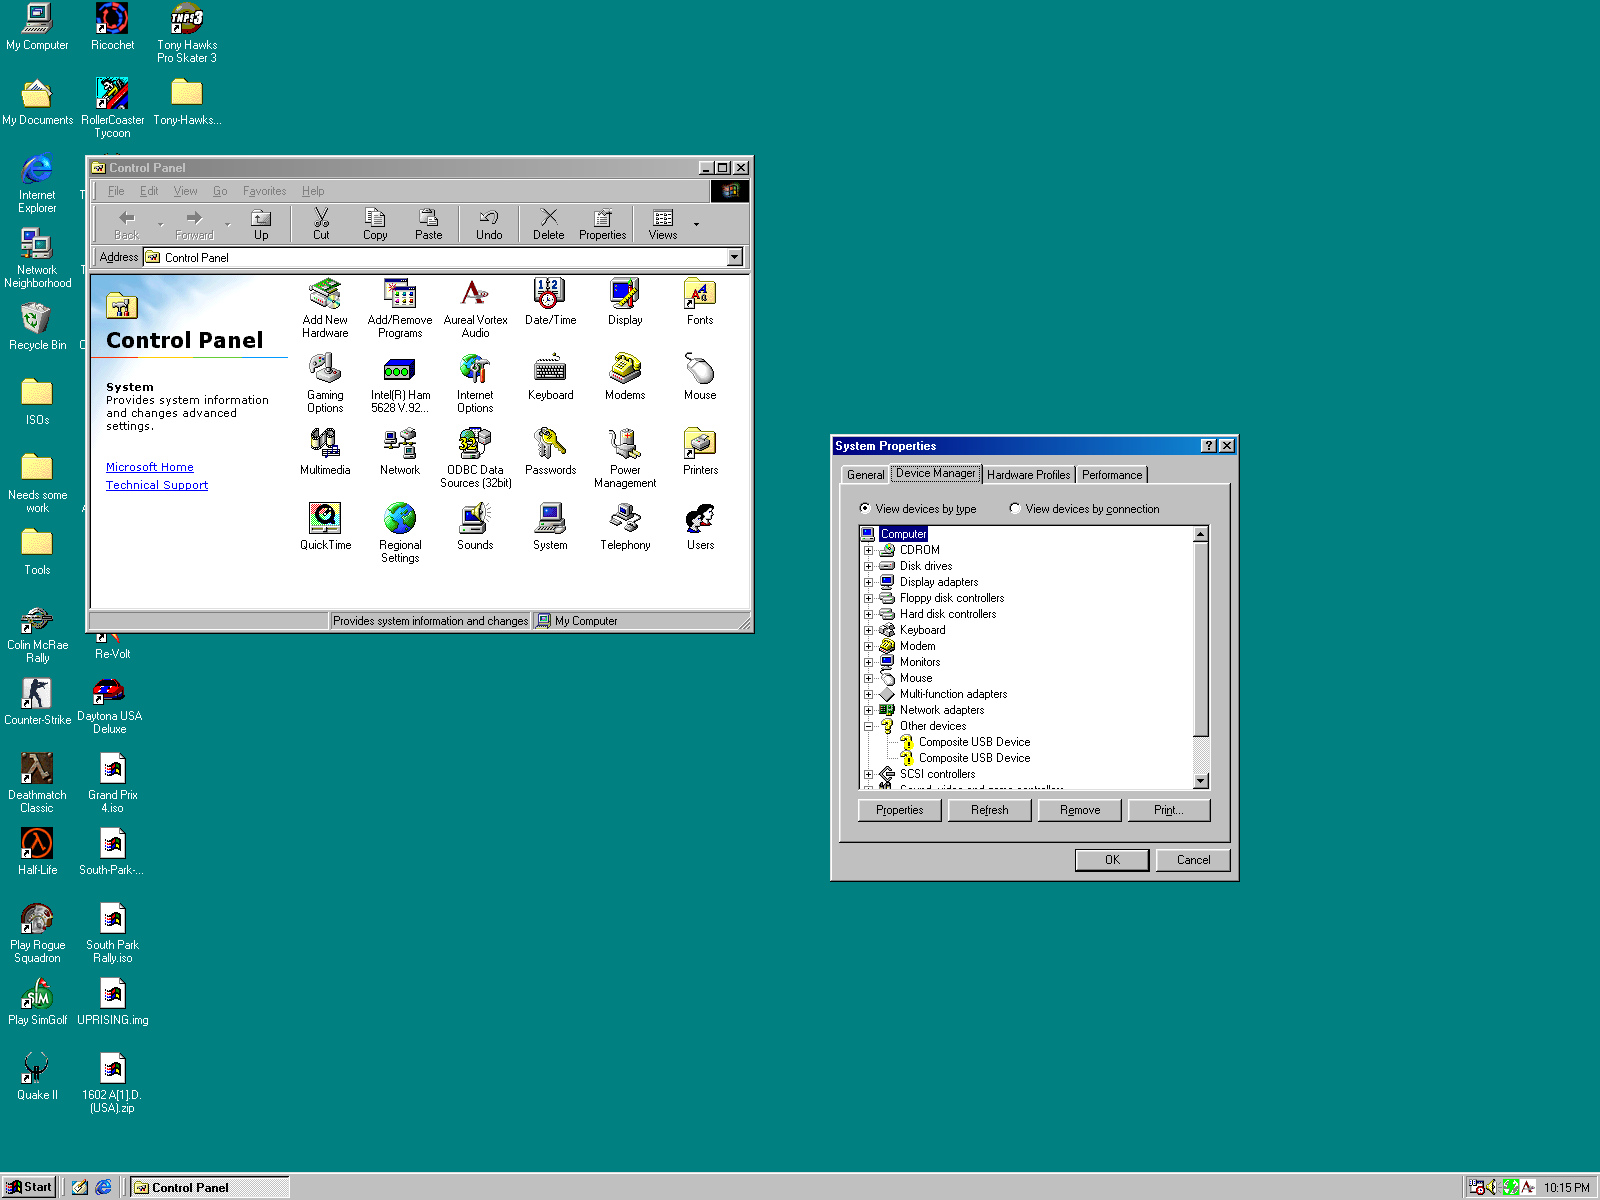The image size is (1600, 1200).
Task: Switch to the Hardware Profiles tab
Action: 1028,475
